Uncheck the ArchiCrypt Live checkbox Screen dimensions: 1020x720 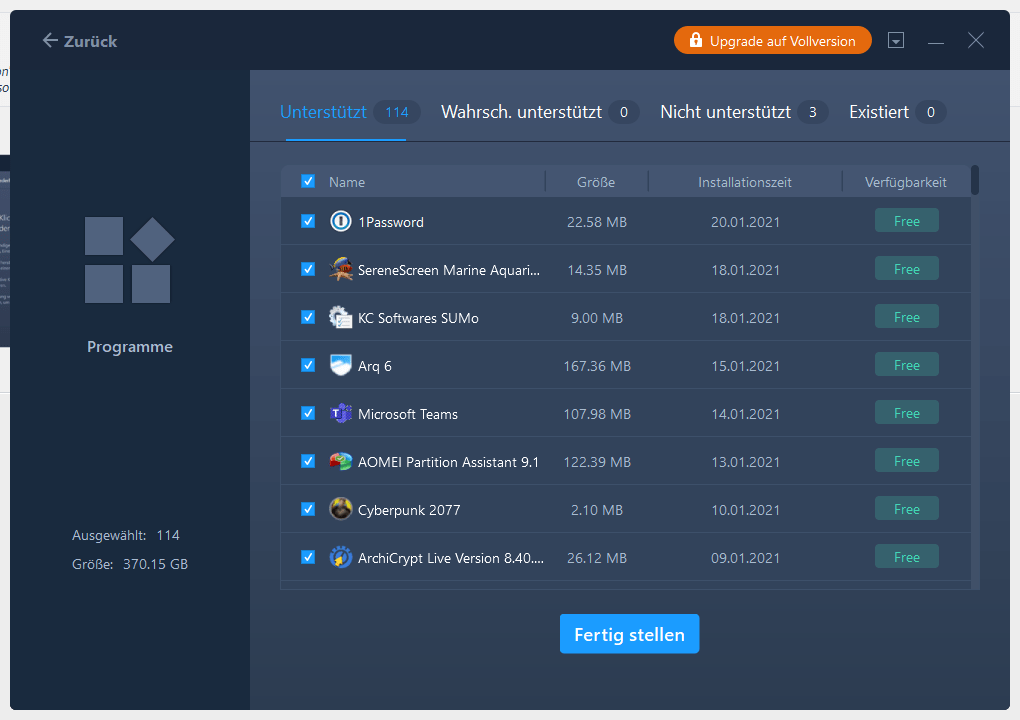tap(308, 557)
